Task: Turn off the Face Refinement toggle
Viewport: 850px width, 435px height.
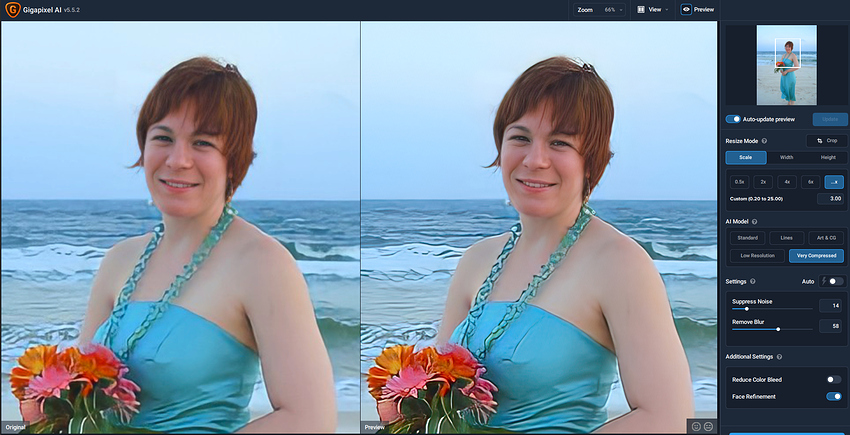Action: point(833,397)
